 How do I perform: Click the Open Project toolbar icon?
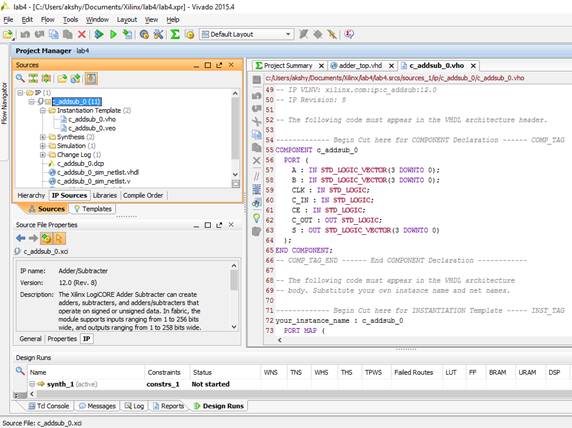click(x=8, y=35)
